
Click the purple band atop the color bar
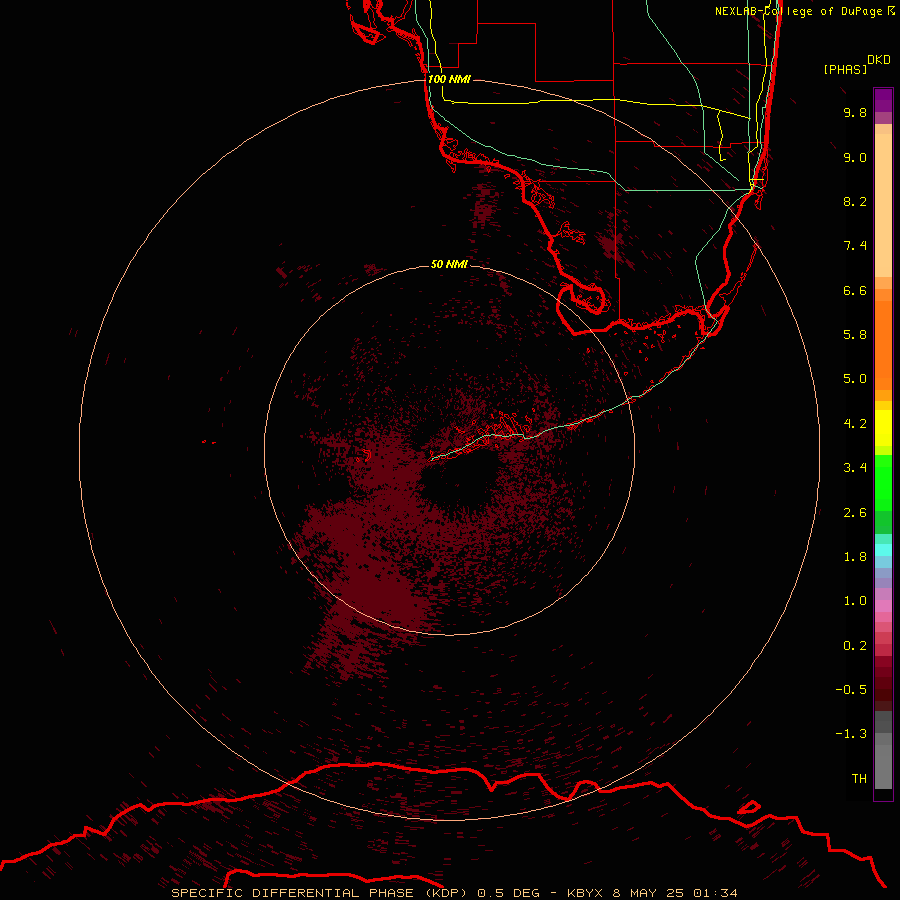tap(883, 100)
